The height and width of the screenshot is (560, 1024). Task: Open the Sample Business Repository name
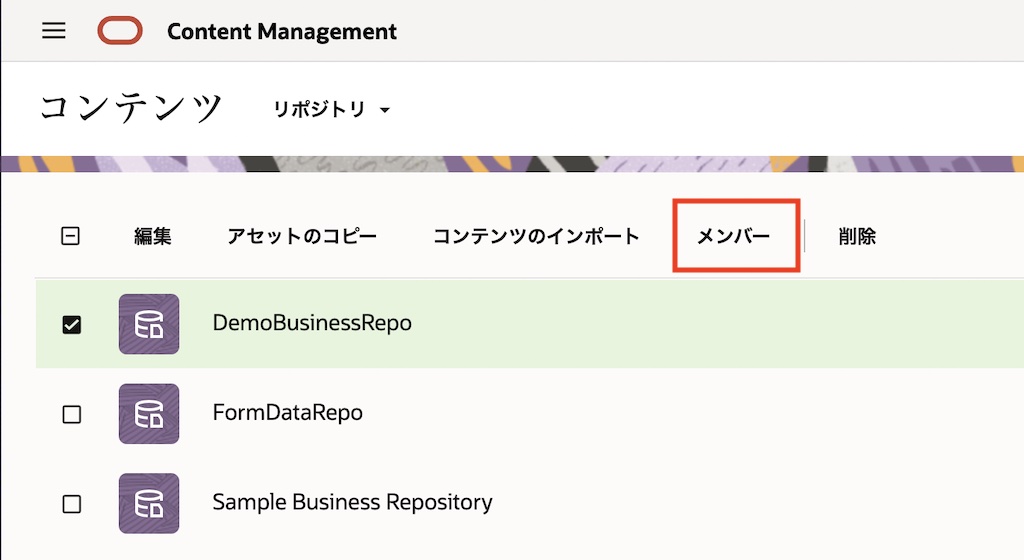pos(352,502)
